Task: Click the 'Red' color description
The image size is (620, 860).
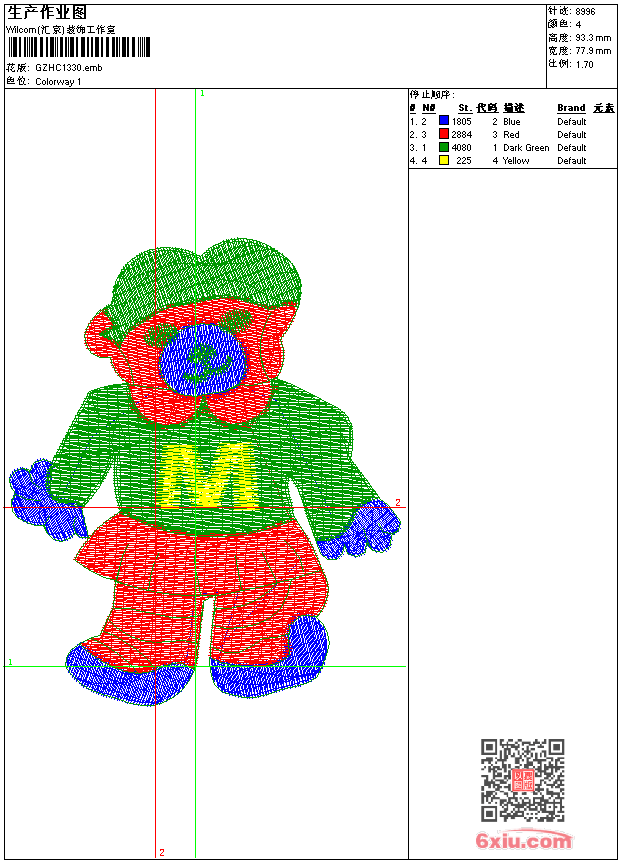Action: [x=511, y=134]
